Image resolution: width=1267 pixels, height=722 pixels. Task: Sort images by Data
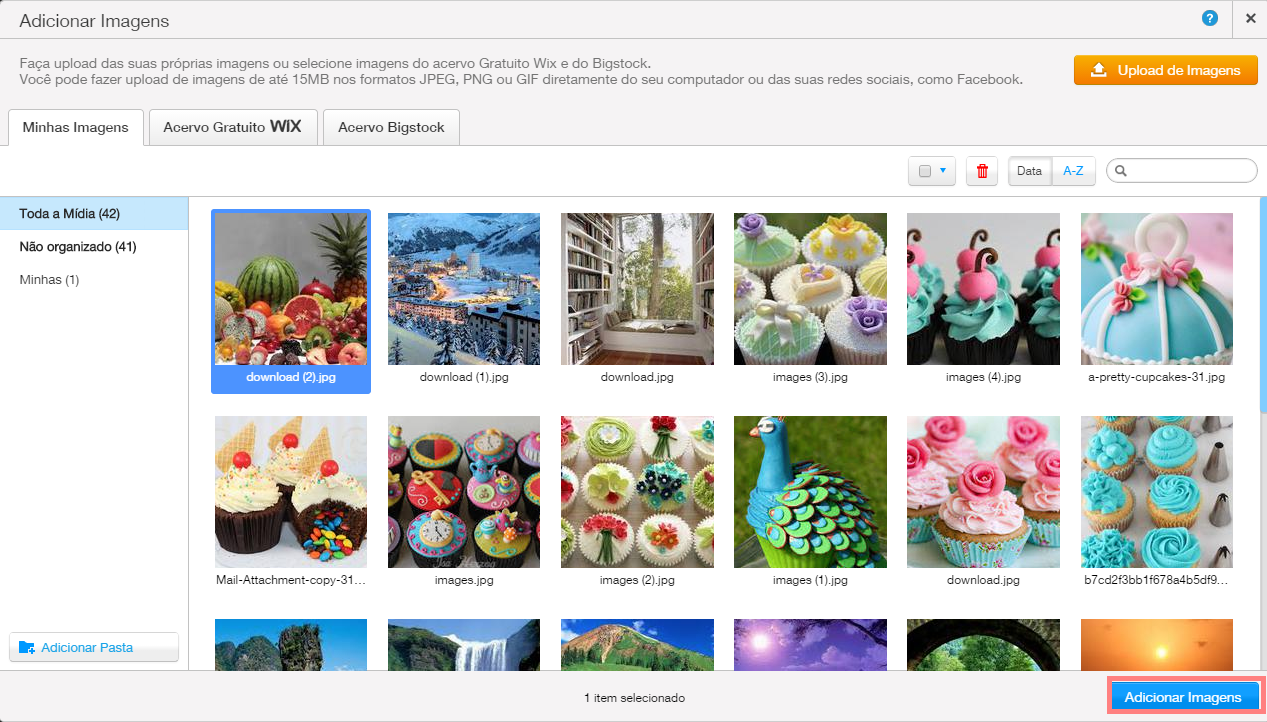pyautogui.click(x=1030, y=171)
